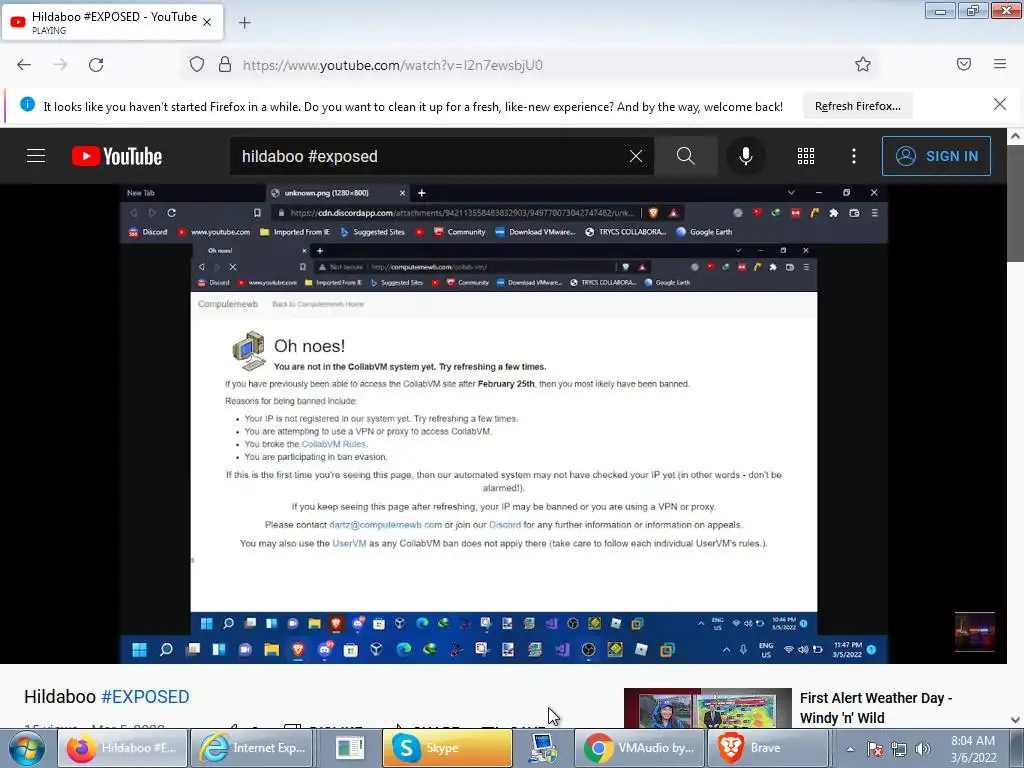Reload the current YouTube page
Image resolution: width=1024 pixels, height=768 pixels.
96,65
